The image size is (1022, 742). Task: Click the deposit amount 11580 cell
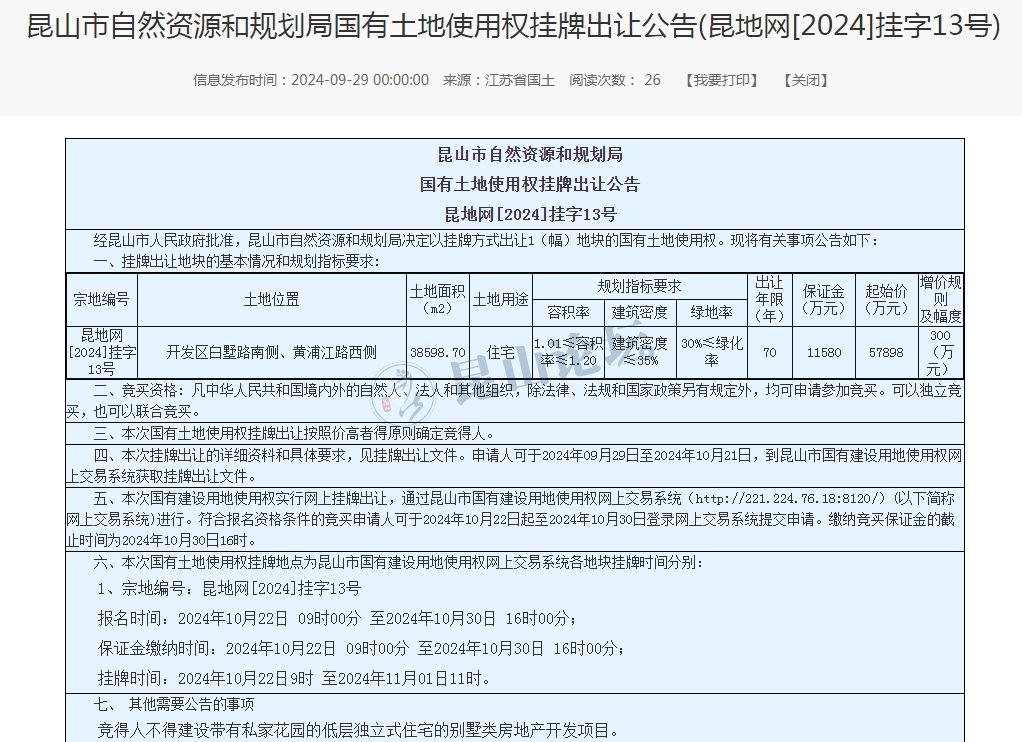[823, 352]
